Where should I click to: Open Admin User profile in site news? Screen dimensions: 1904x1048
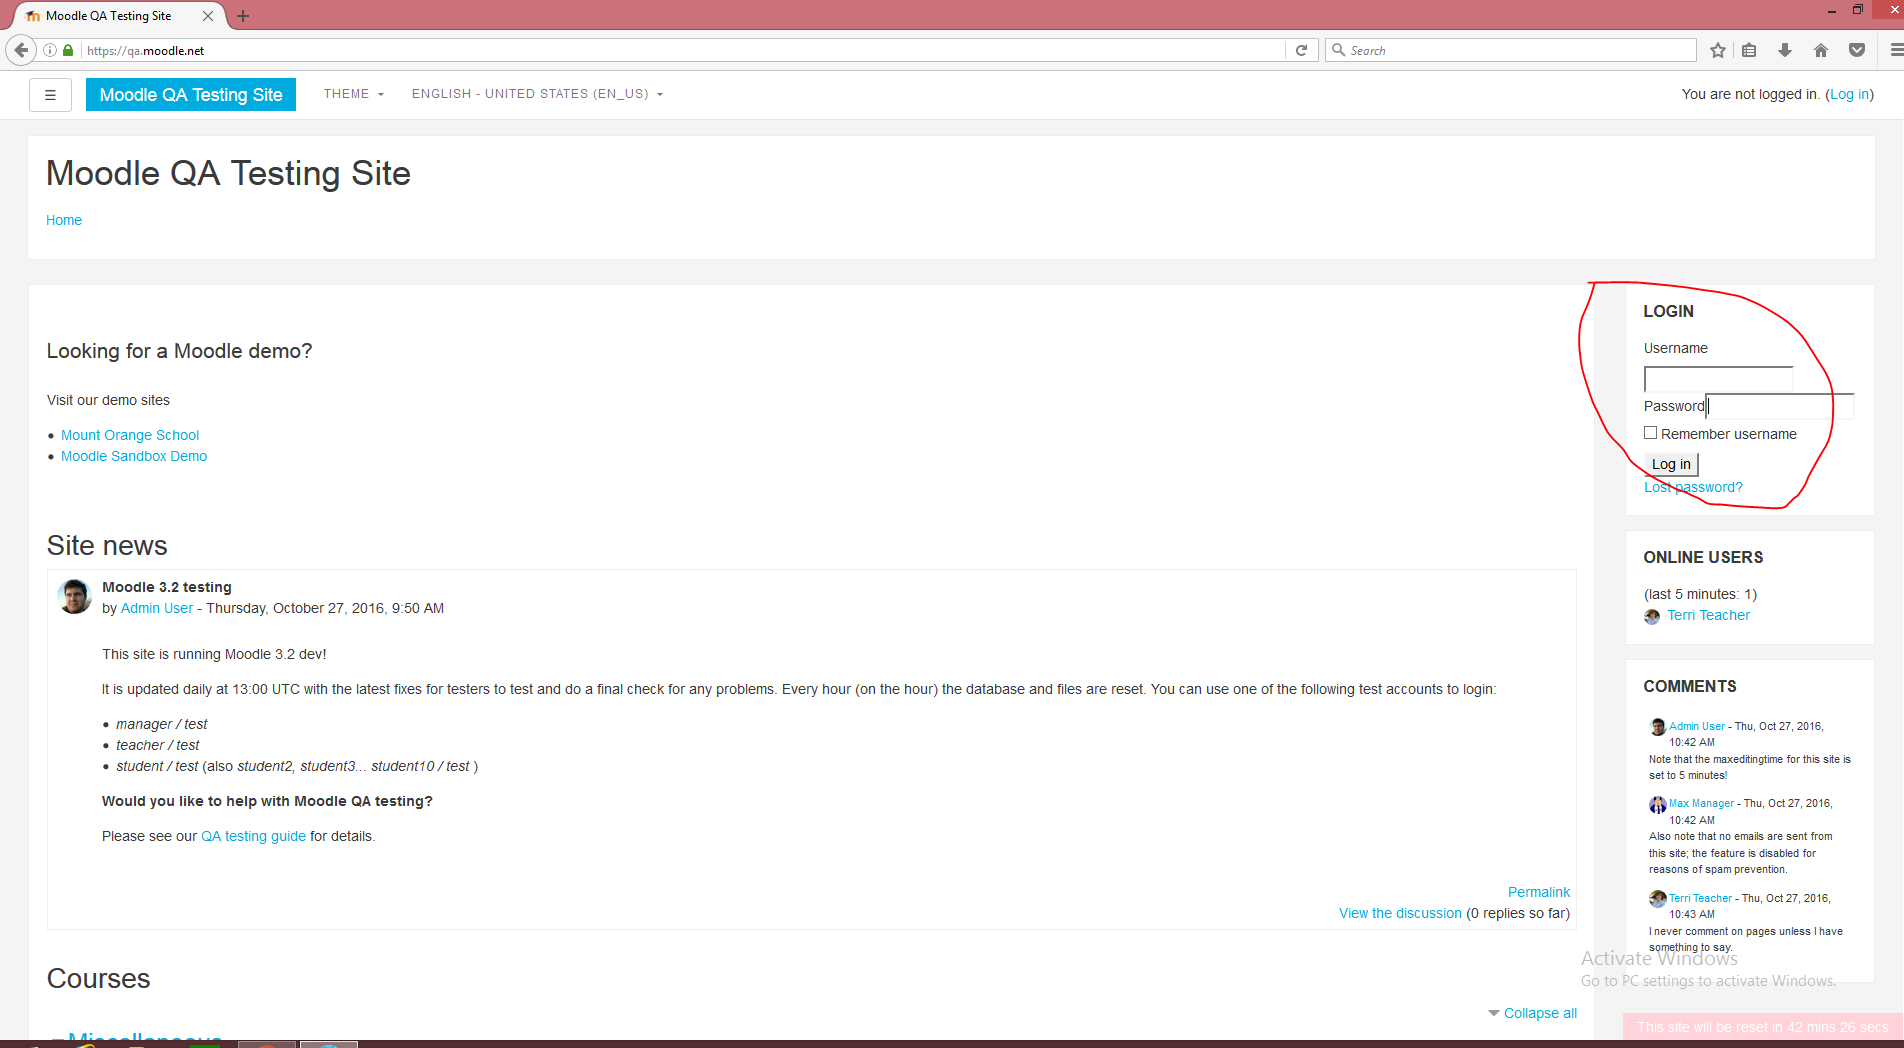(157, 608)
